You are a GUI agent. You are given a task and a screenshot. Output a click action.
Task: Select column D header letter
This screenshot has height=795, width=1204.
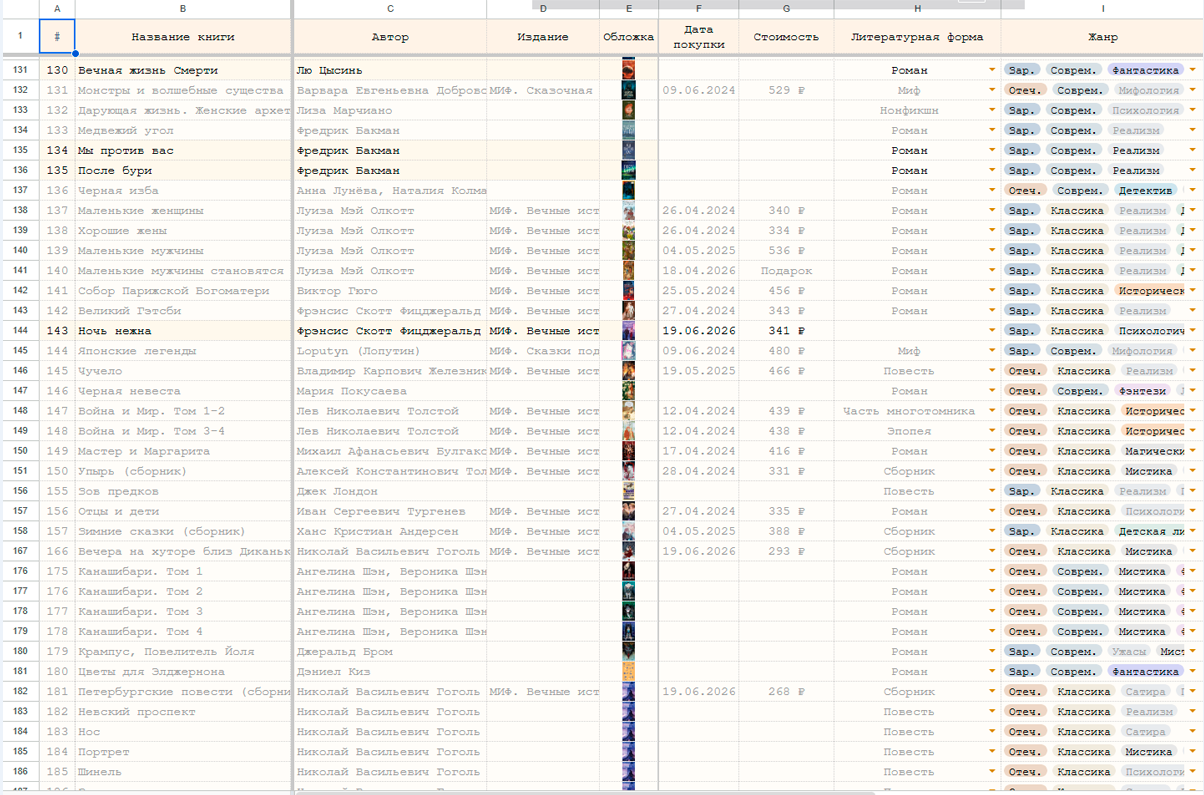click(543, 8)
